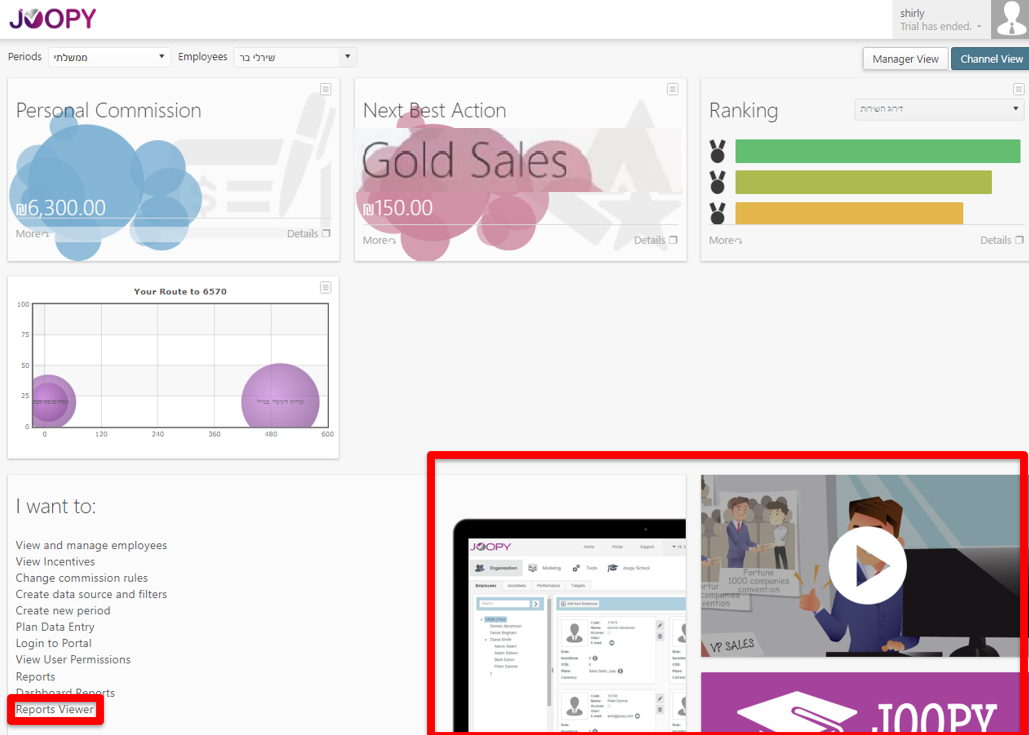Open the tablet screenshot thumbnail
The image size is (1029, 735).
point(569,625)
